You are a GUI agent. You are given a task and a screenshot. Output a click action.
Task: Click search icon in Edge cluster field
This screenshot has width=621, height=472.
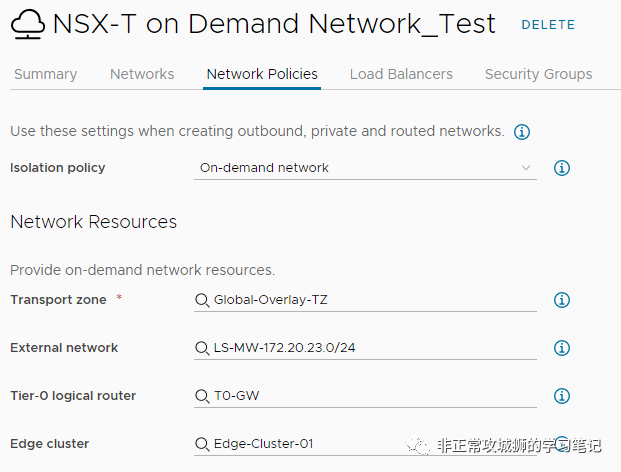click(203, 444)
